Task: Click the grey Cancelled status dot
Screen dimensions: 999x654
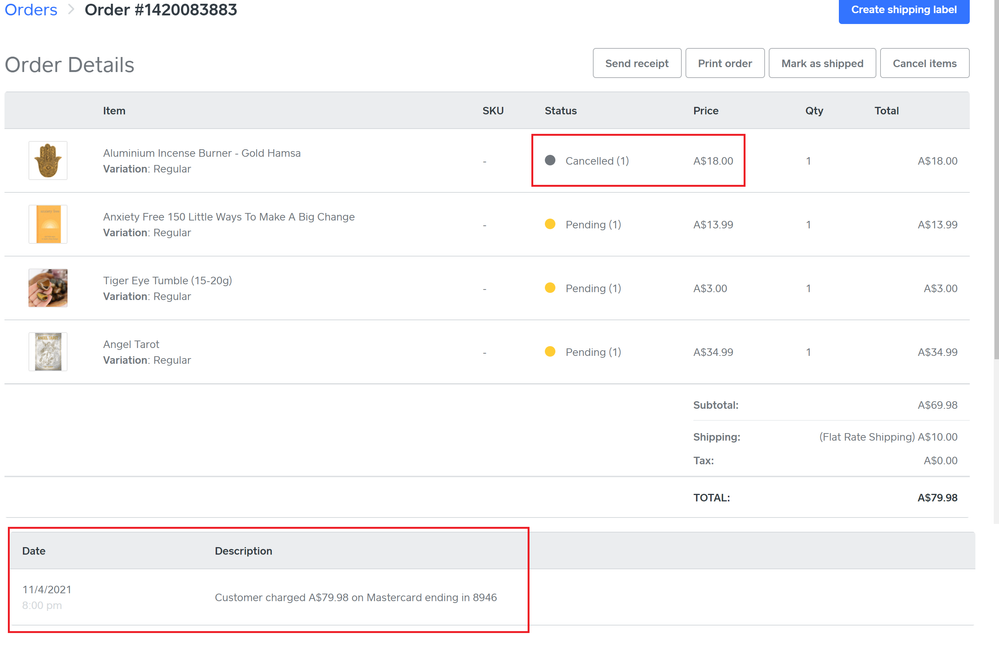Action: (550, 160)
